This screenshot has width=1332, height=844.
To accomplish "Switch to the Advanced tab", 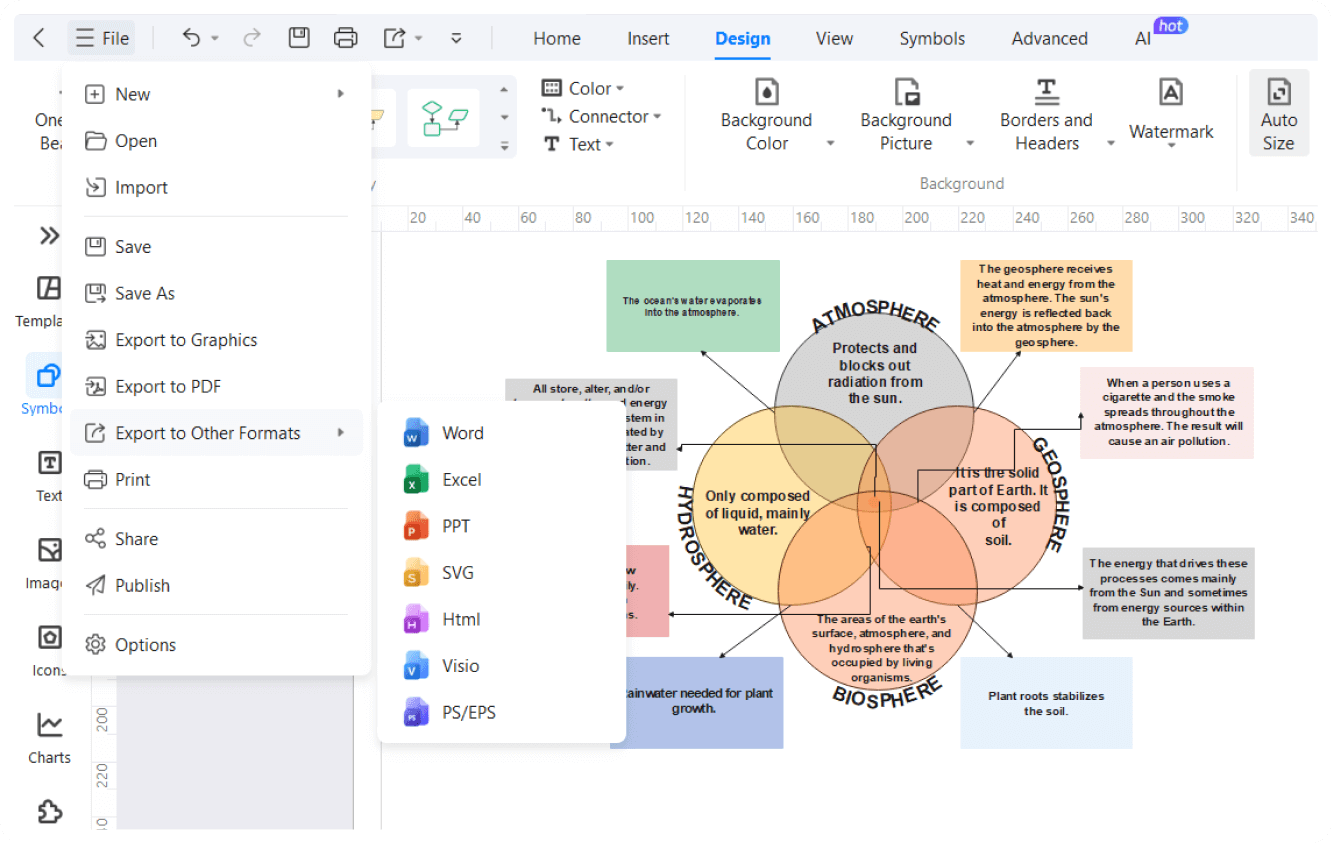I will click(1049, 39).
